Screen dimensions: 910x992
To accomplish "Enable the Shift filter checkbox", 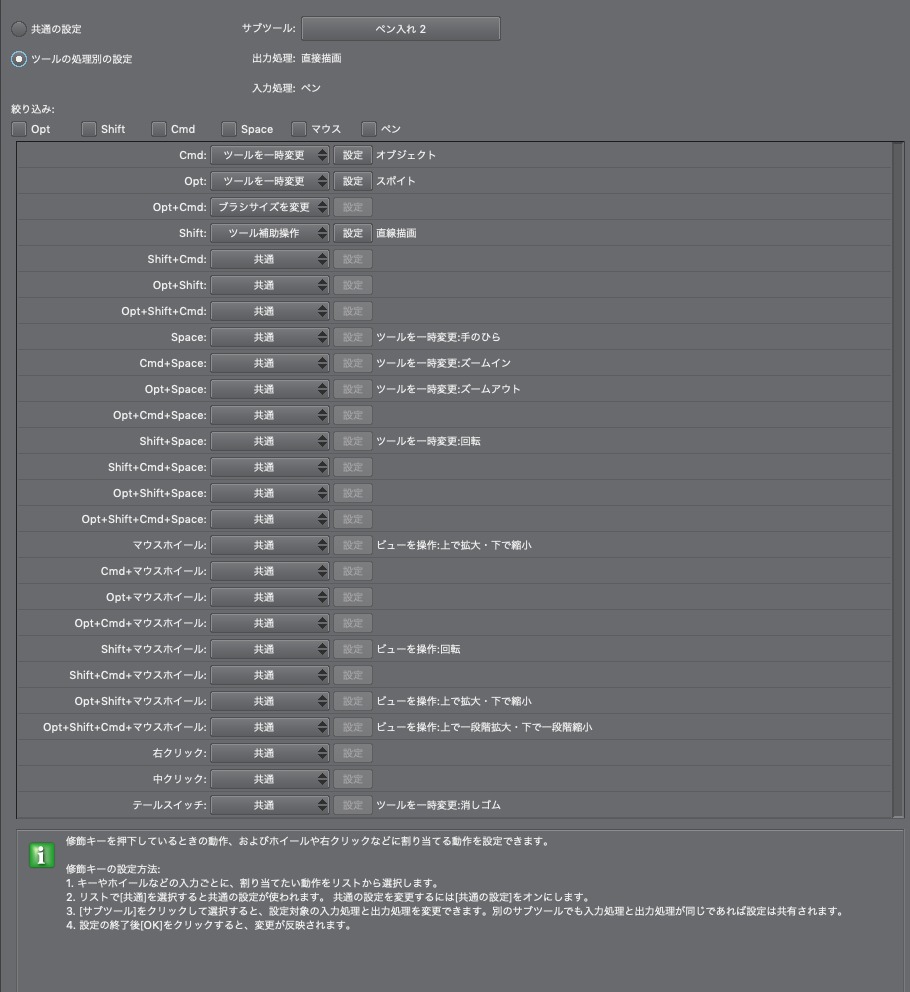I will click(x=89, y=129).
